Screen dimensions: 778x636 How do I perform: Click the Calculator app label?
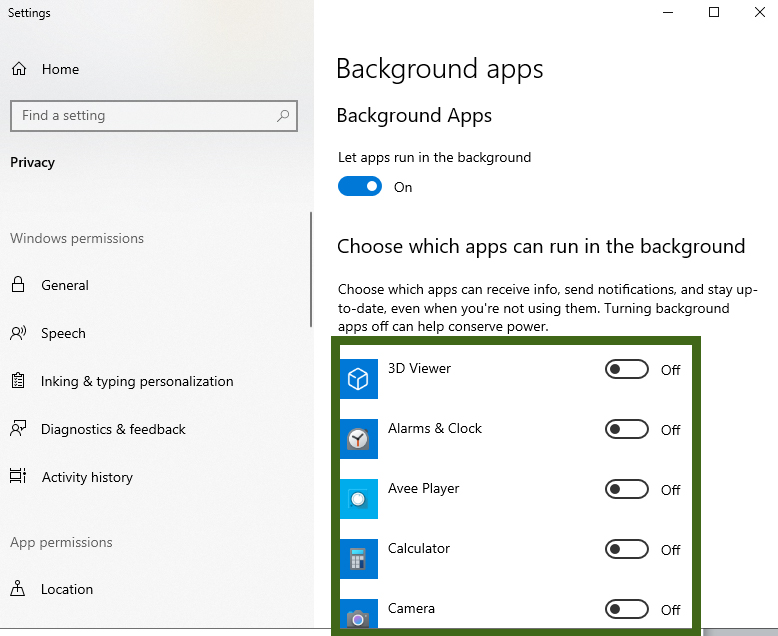pyautogui.click(x=419, y=549)
